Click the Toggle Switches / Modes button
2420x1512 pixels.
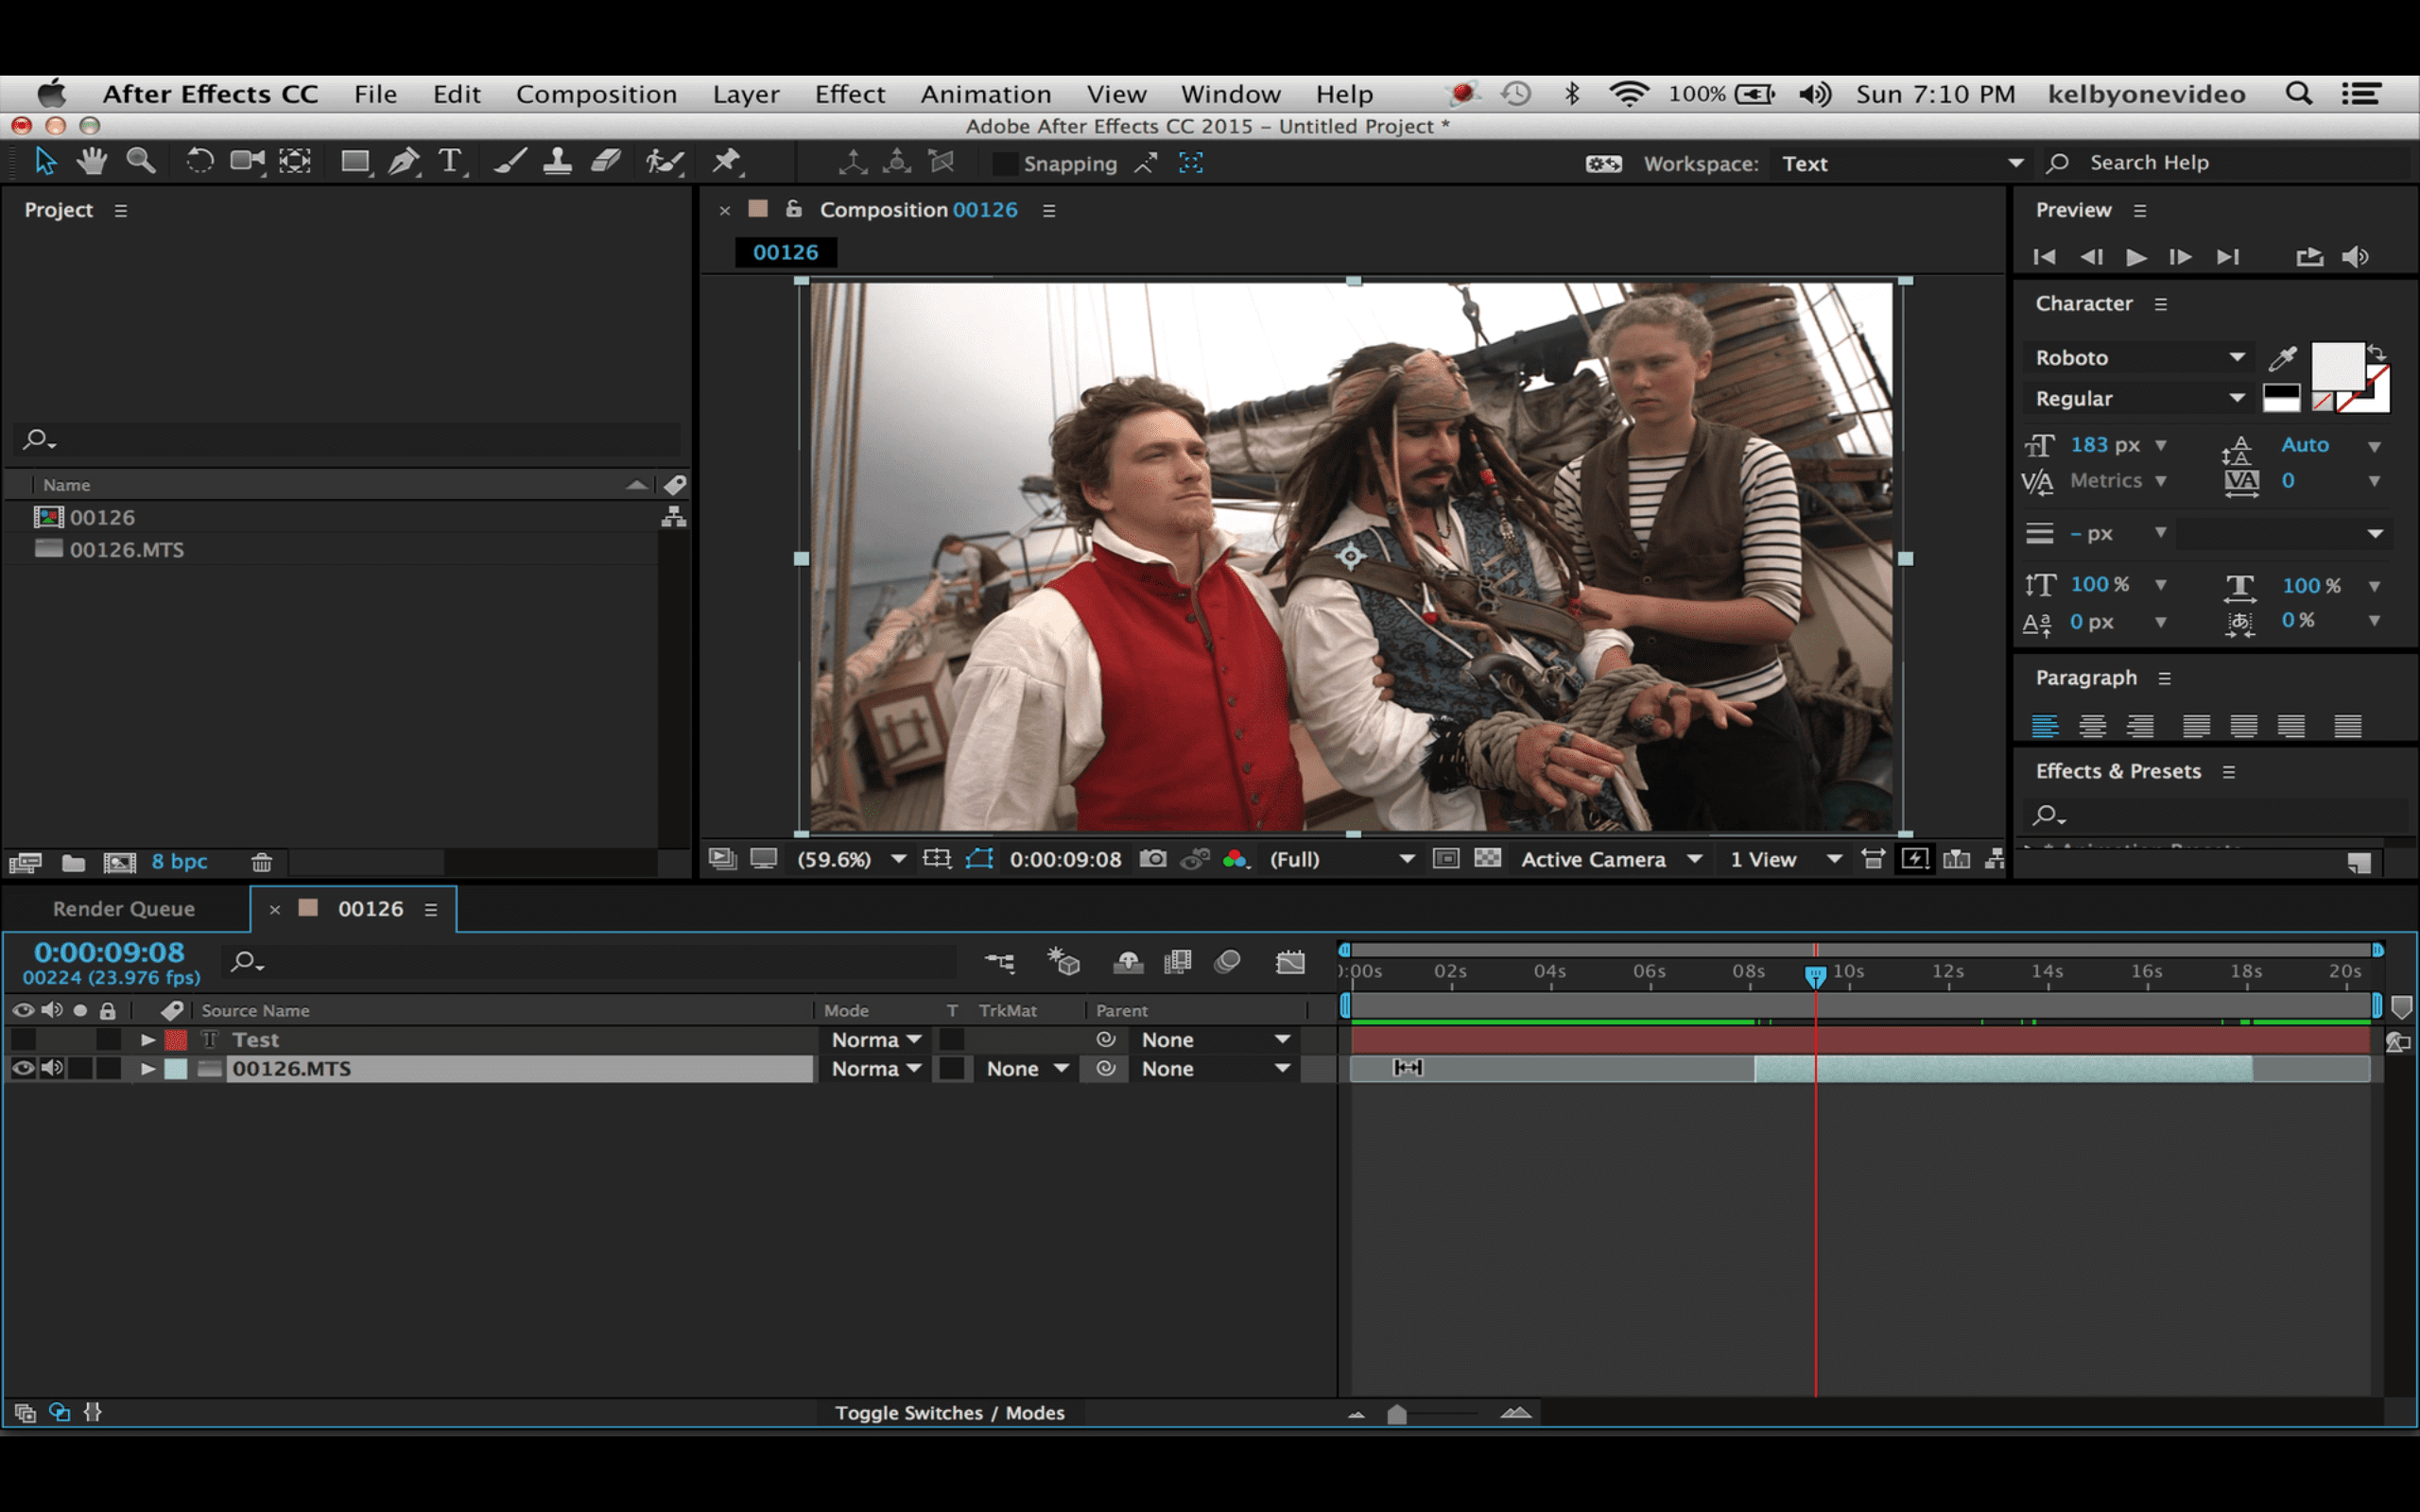pos(950,1412)
